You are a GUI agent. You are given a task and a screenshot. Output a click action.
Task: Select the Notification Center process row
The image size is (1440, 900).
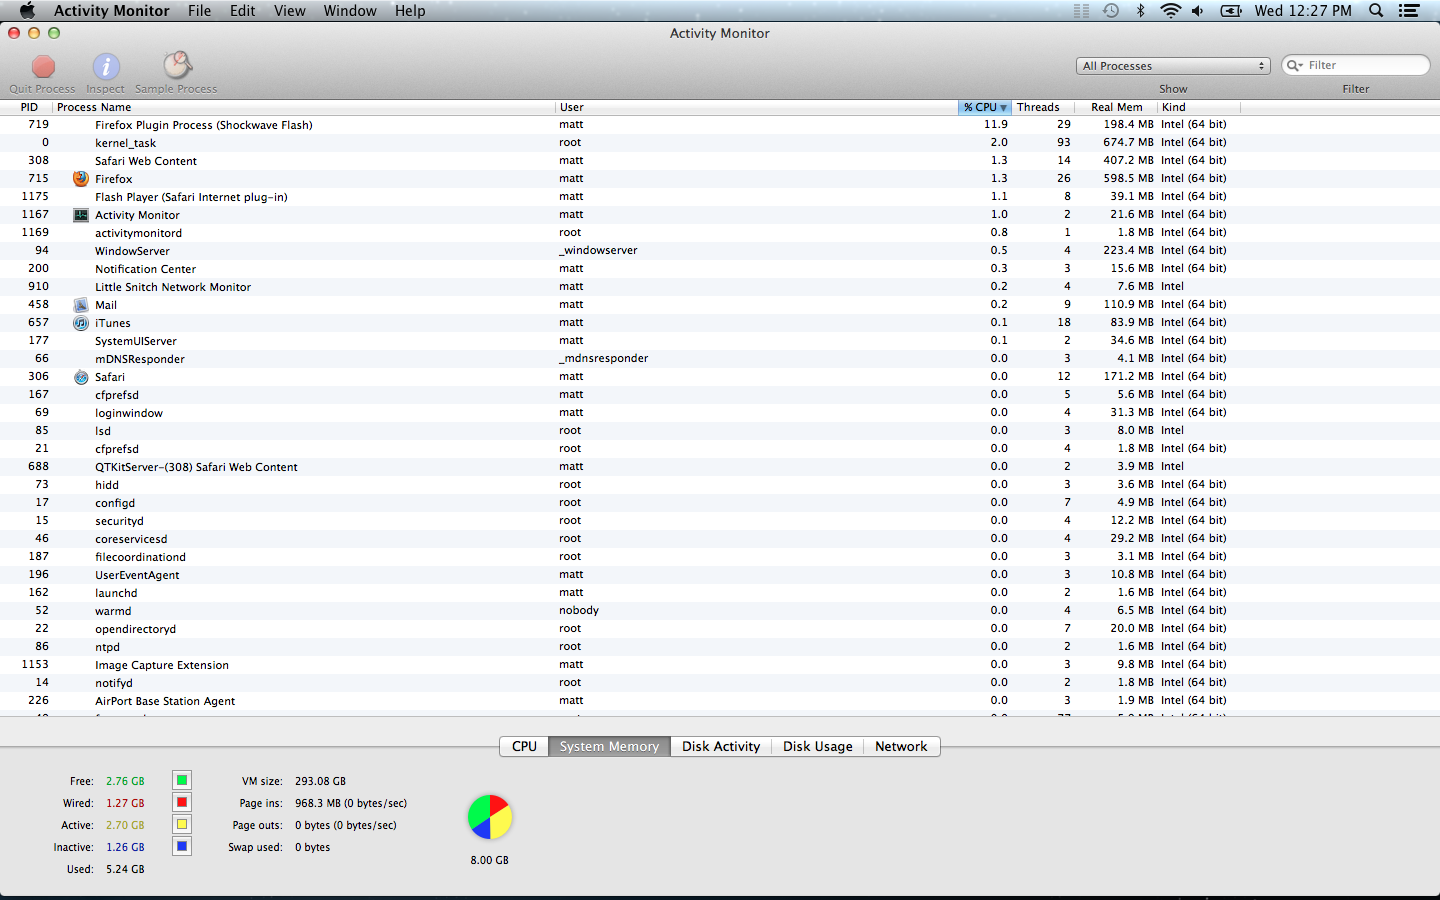click(720, 269)
